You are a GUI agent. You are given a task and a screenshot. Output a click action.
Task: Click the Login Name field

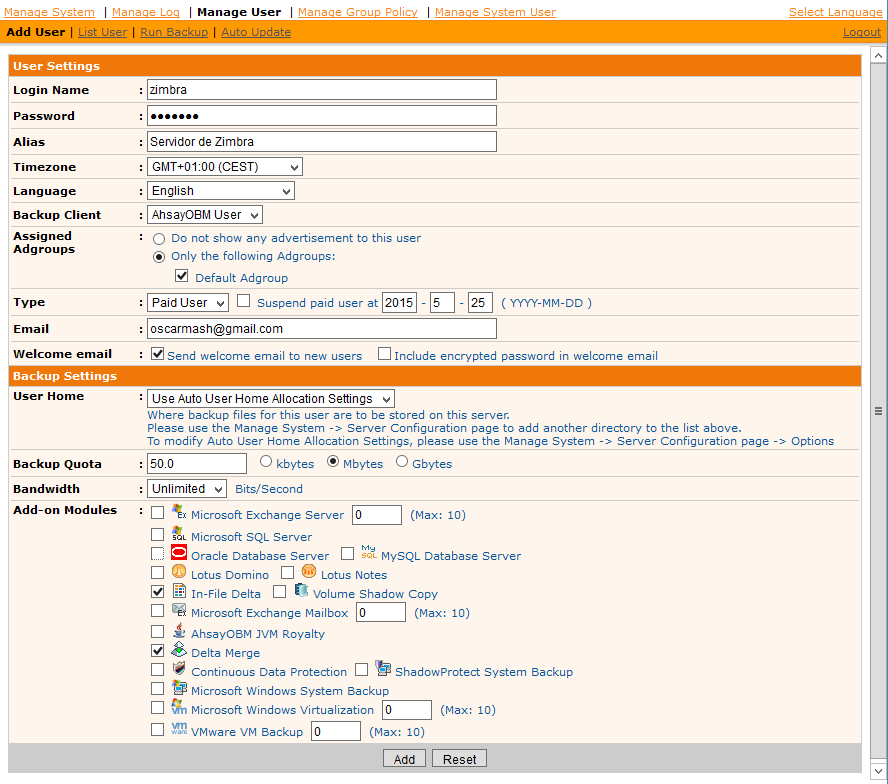(x=322, y=90)
